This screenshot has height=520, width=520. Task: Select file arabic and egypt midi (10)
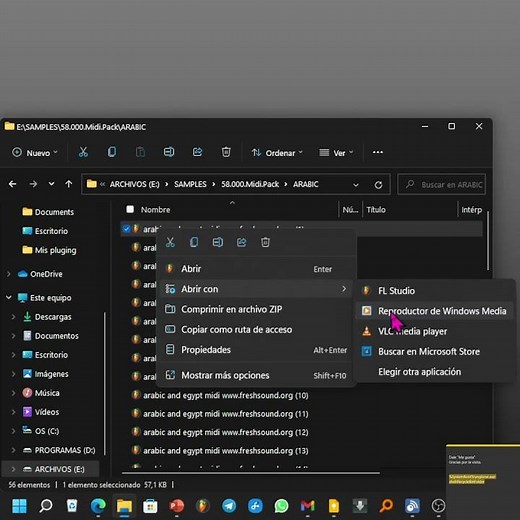pos(226,395)
